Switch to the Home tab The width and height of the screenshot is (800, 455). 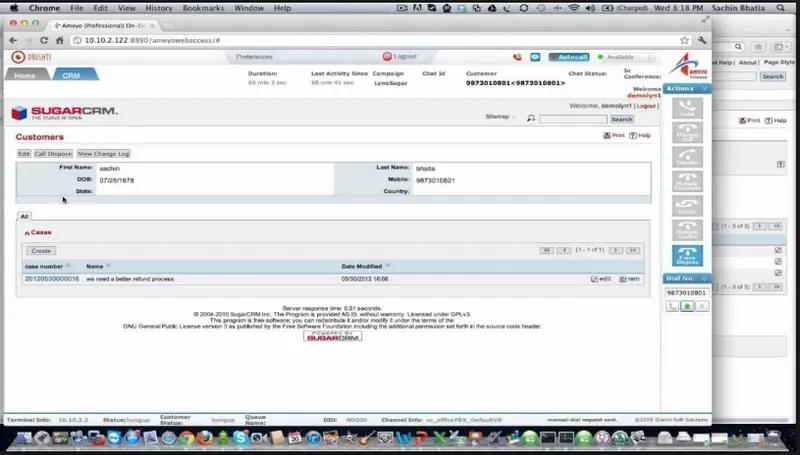(x=24, y=75)
